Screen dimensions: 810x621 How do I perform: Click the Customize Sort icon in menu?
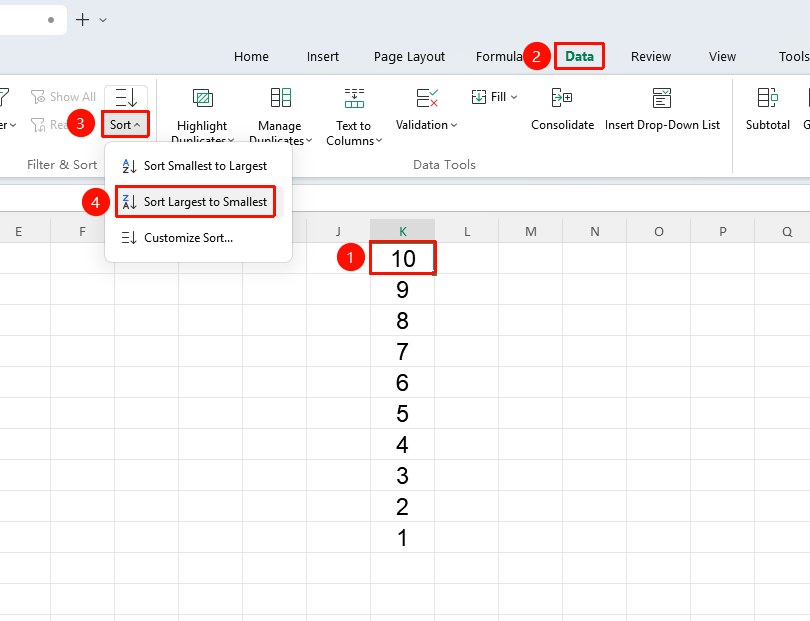coord(129,238)
